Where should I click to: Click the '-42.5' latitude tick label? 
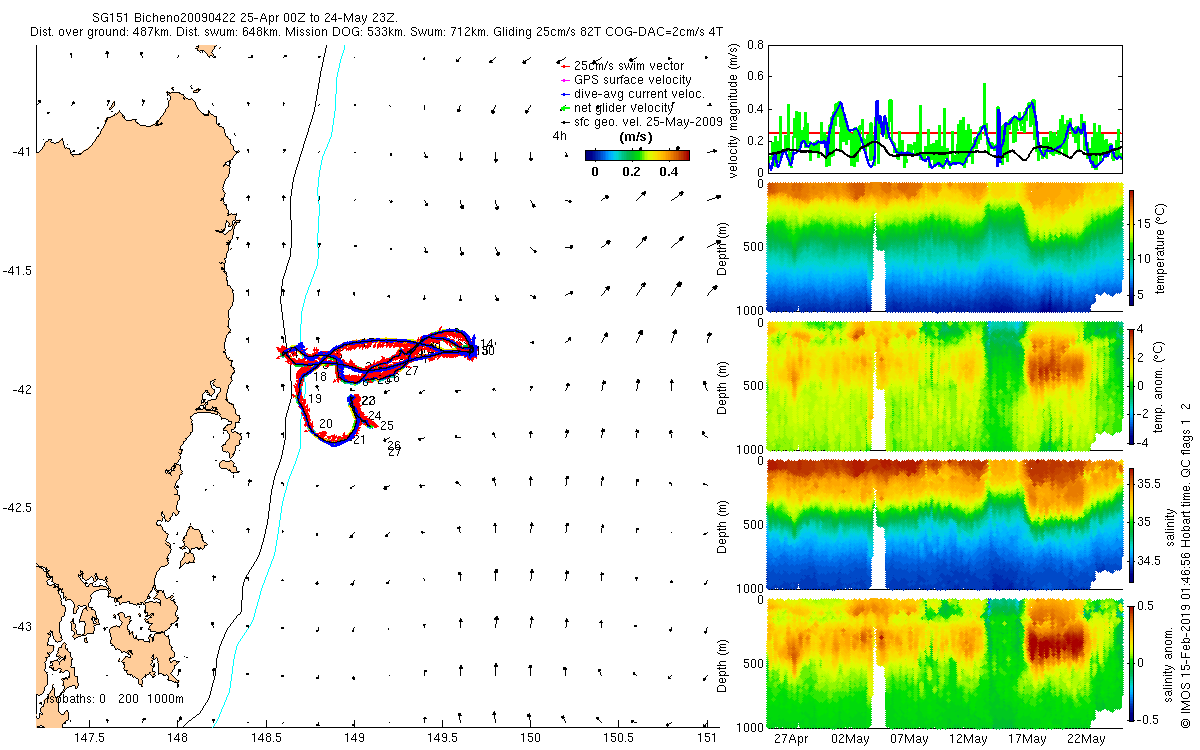(17, 508)
